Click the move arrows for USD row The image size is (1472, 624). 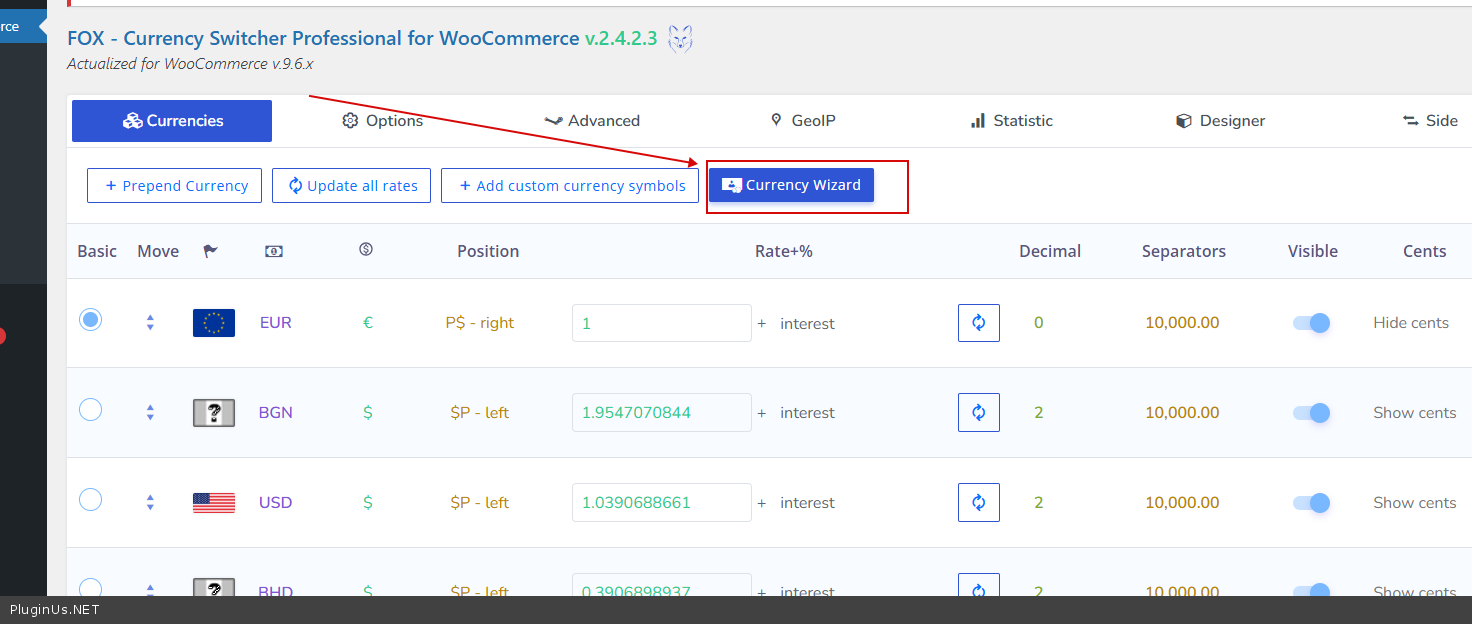point(150,502)
